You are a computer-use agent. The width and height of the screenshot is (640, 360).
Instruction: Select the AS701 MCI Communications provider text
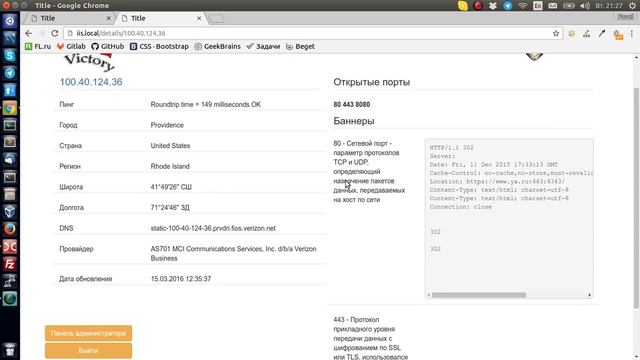tap(233, 253)
